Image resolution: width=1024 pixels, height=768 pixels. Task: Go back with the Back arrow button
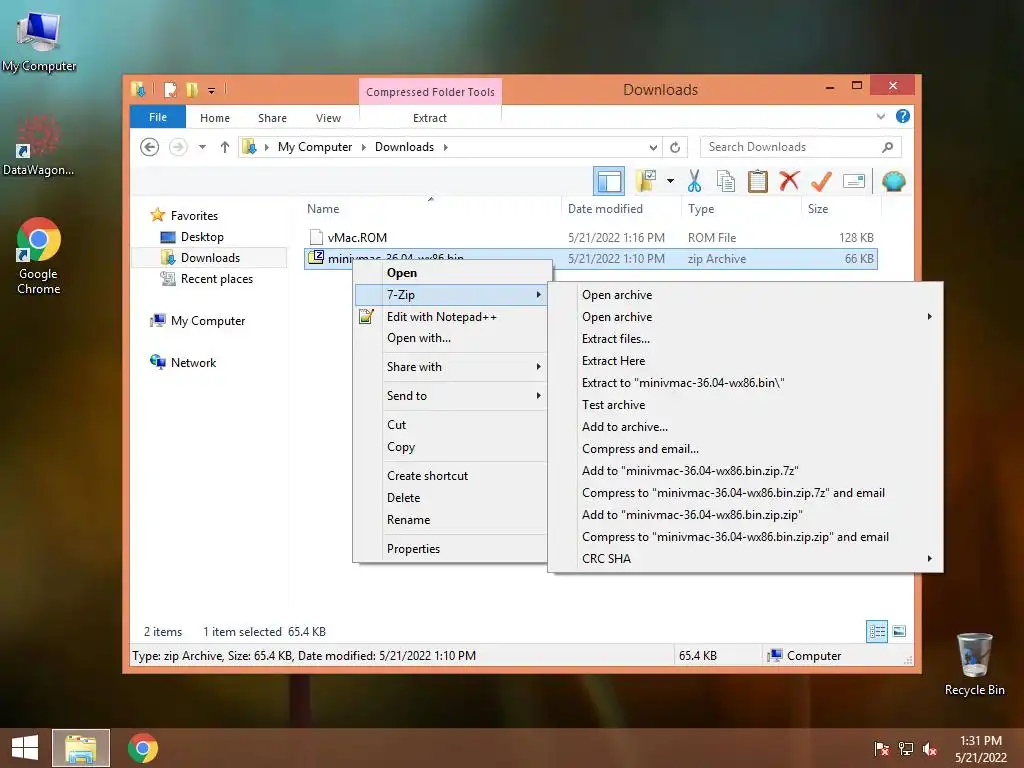(150, 147)
